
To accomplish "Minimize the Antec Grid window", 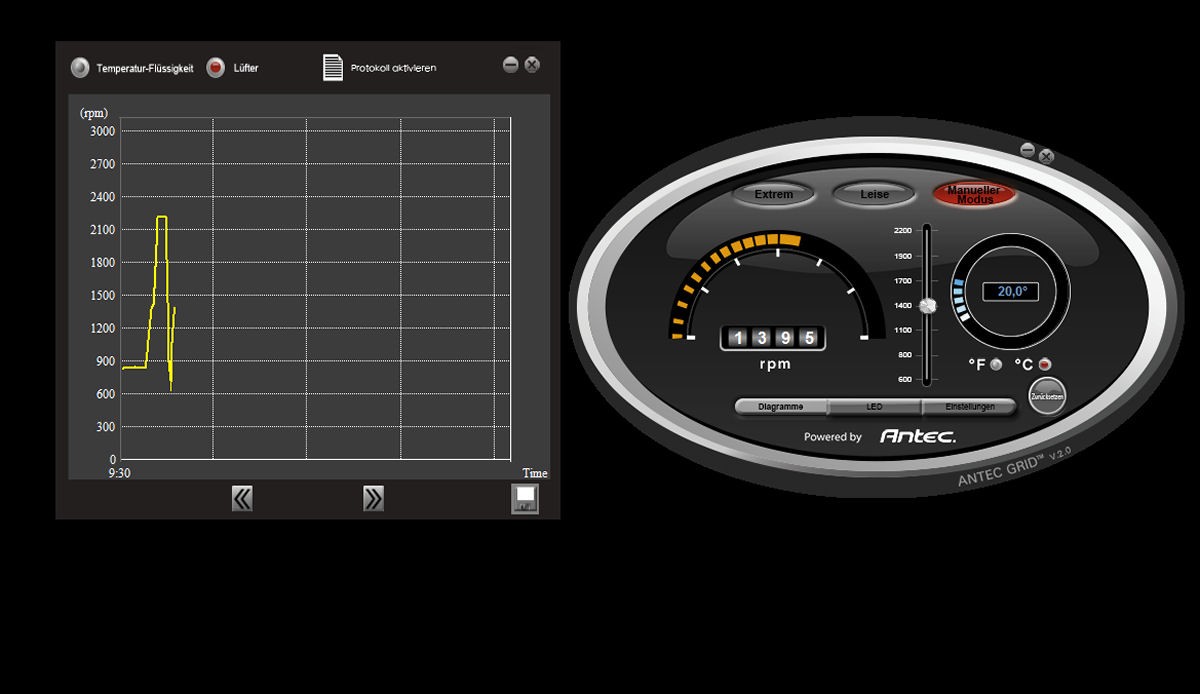I will (1027, 149).
